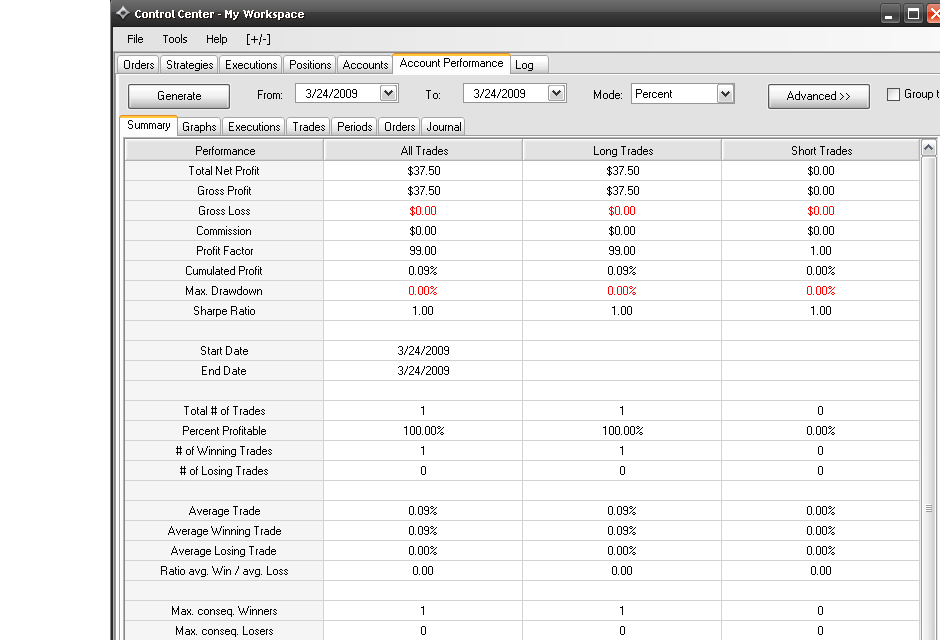Switch to the Journal sub-tab
Image resolution: width=940 pixels, height=640 pixels.
click(444, 126)
